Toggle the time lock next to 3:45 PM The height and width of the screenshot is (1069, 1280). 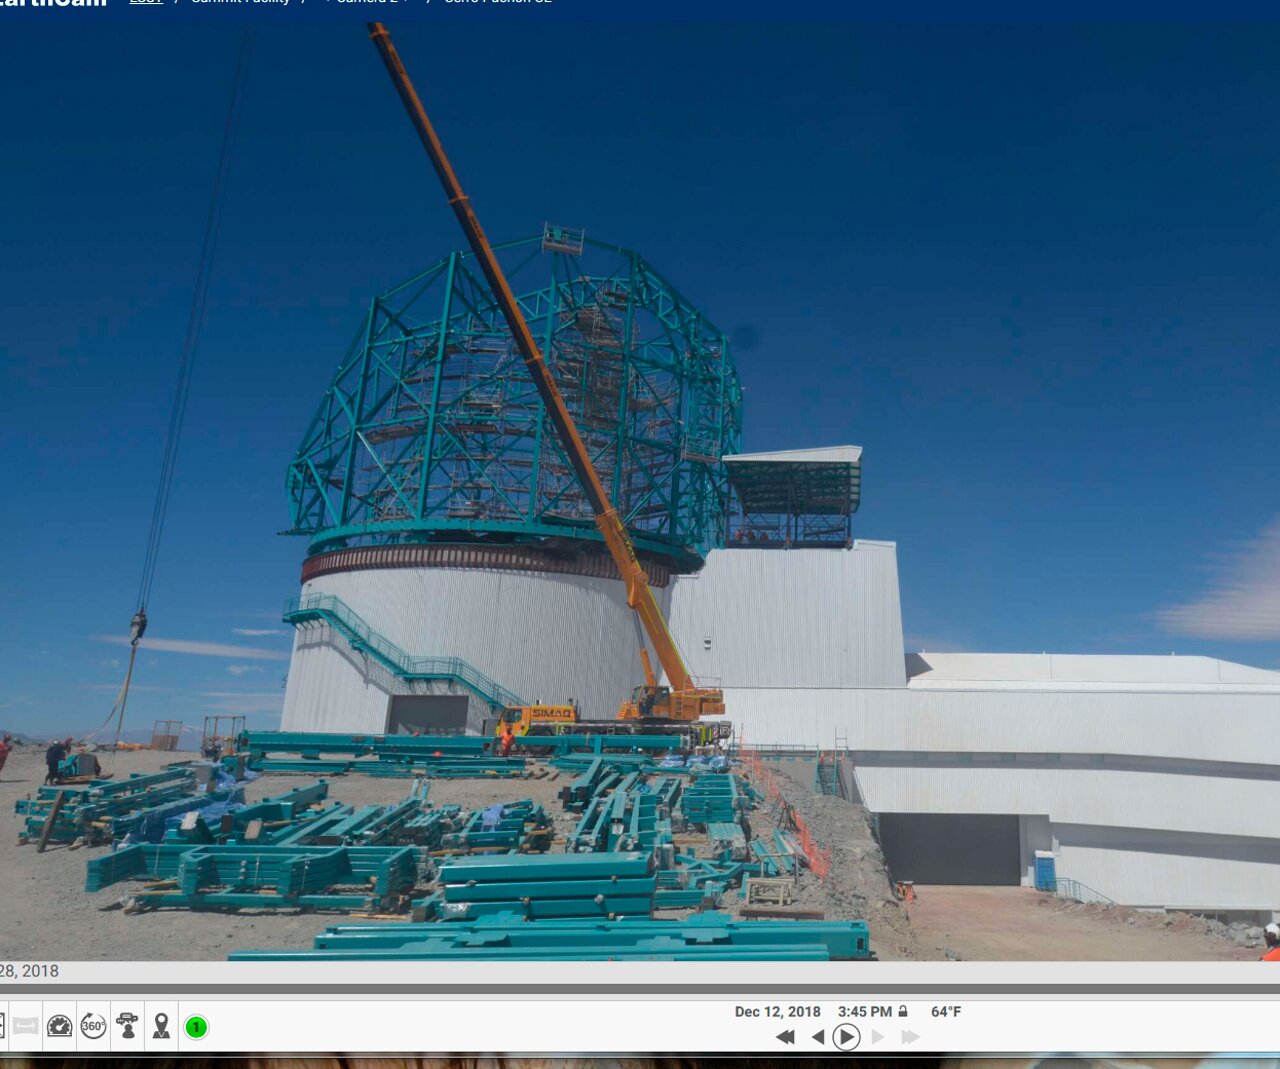pos(903,1011)
